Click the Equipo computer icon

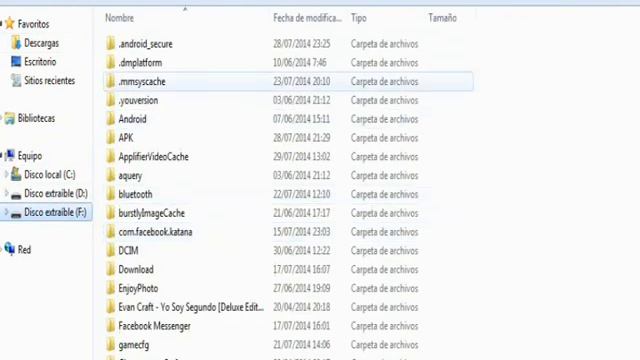coord(10,156)
